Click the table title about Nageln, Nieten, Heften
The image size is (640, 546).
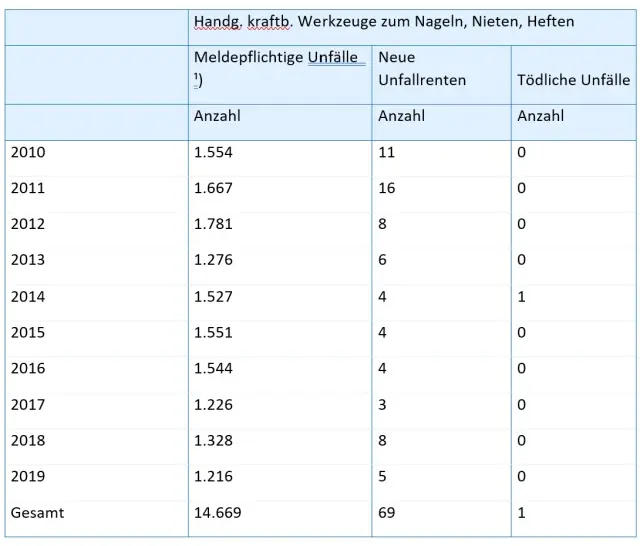[x=384, y=22]
